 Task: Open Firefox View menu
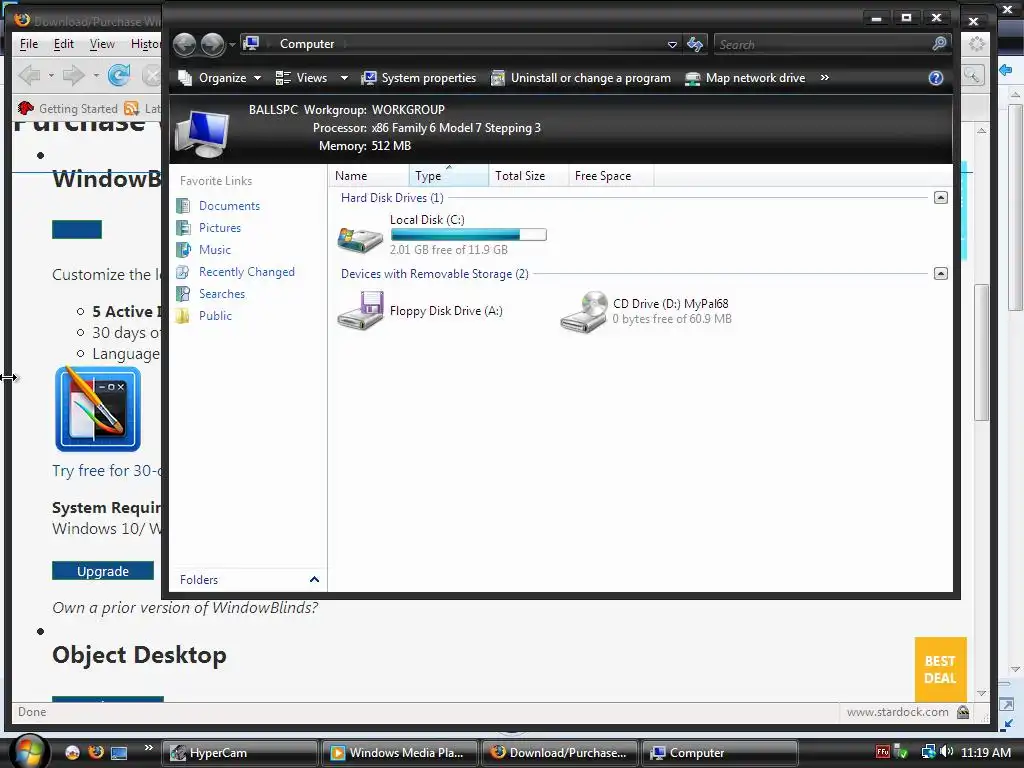point(102,44)
